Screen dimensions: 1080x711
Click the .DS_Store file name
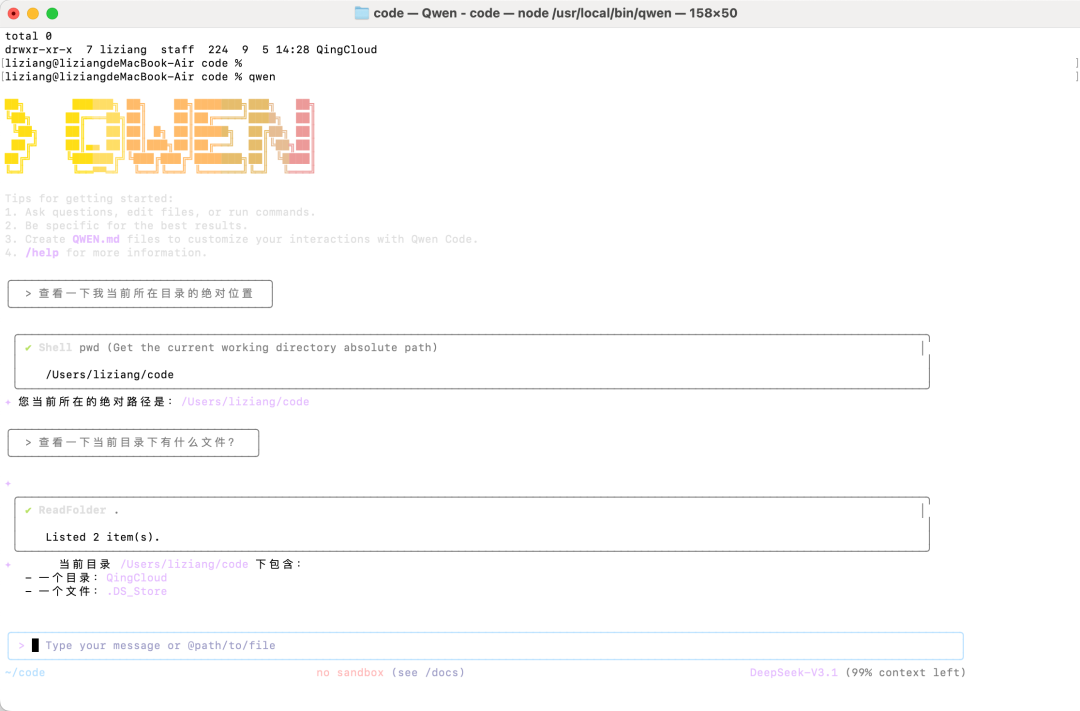[136, 591]
